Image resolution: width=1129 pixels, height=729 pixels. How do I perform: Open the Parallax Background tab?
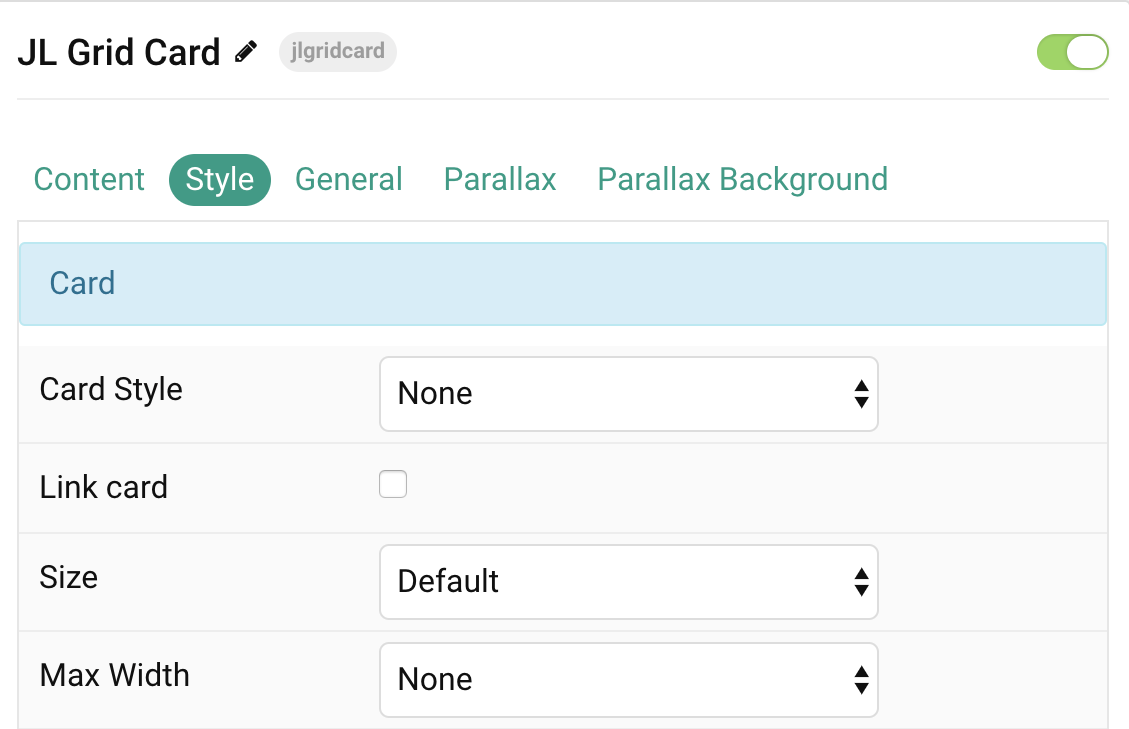(x=742, y=179)
